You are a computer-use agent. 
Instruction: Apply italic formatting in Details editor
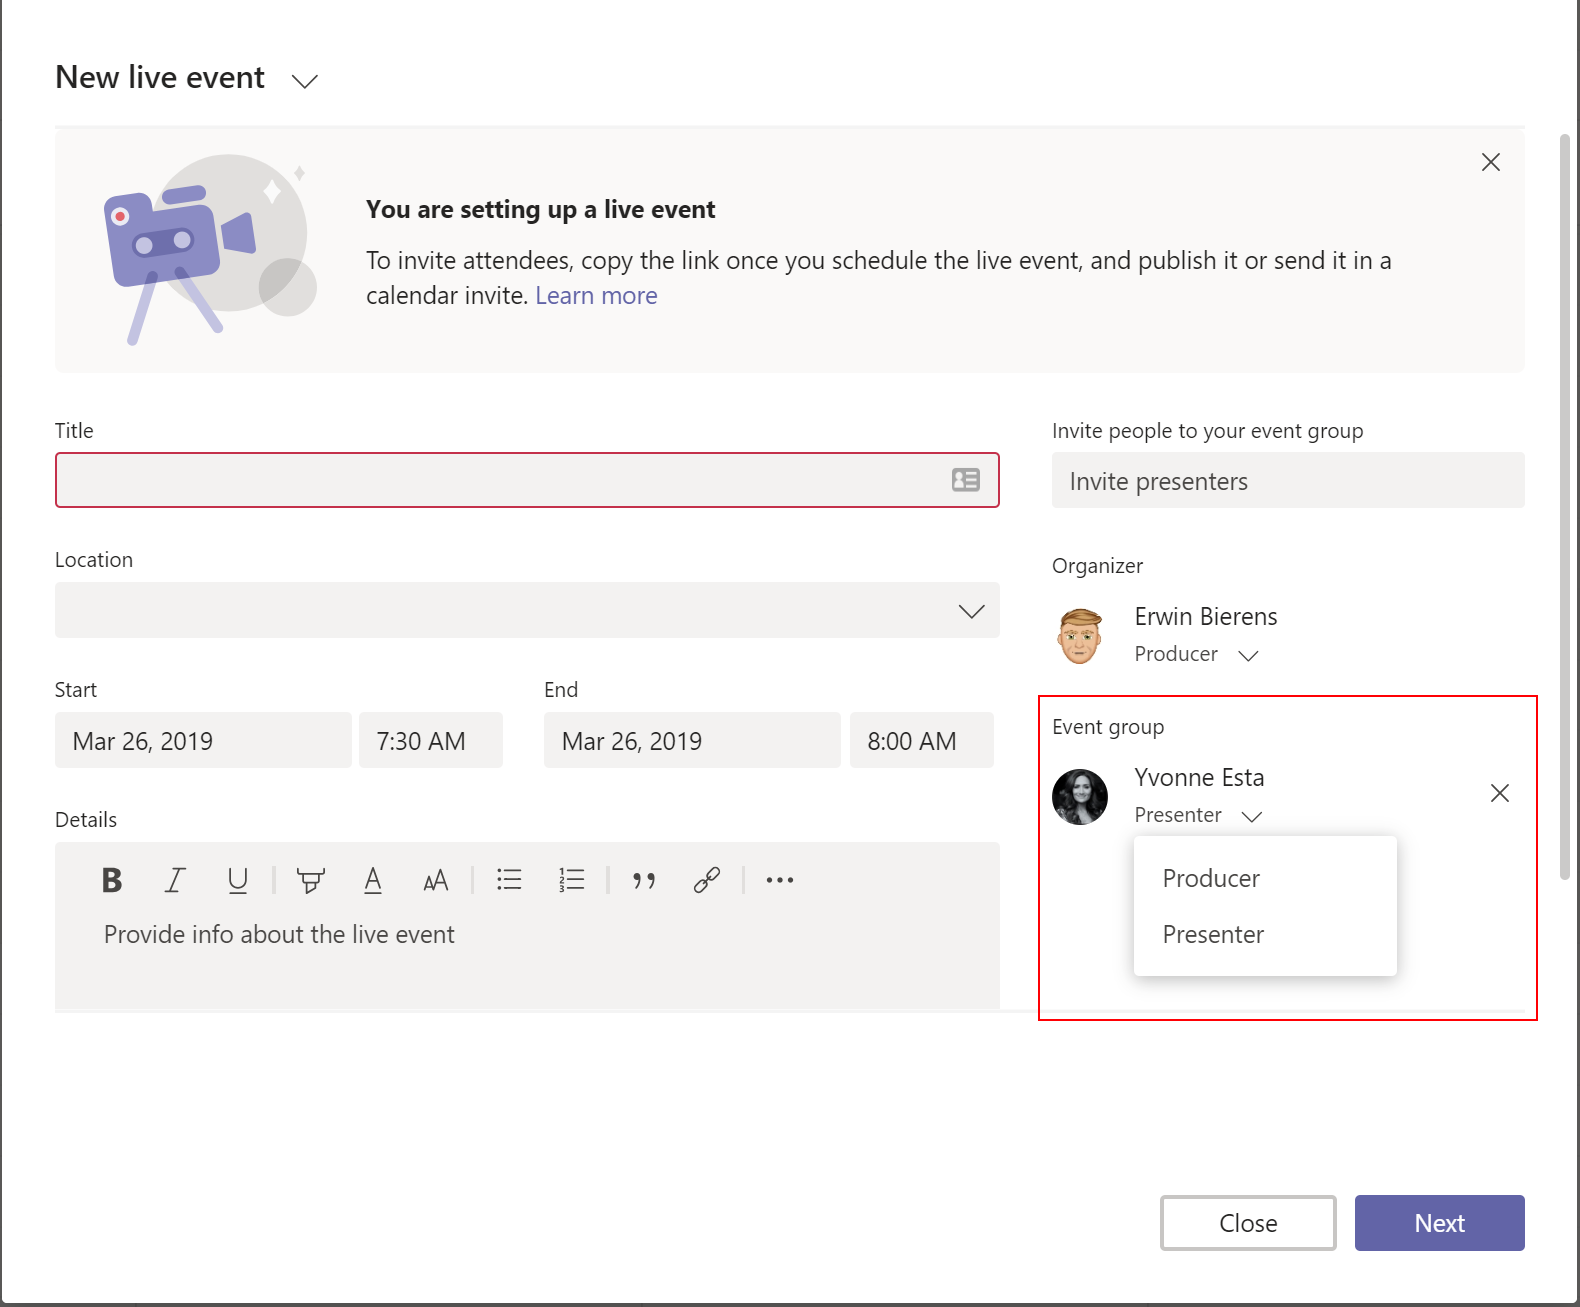175,880
